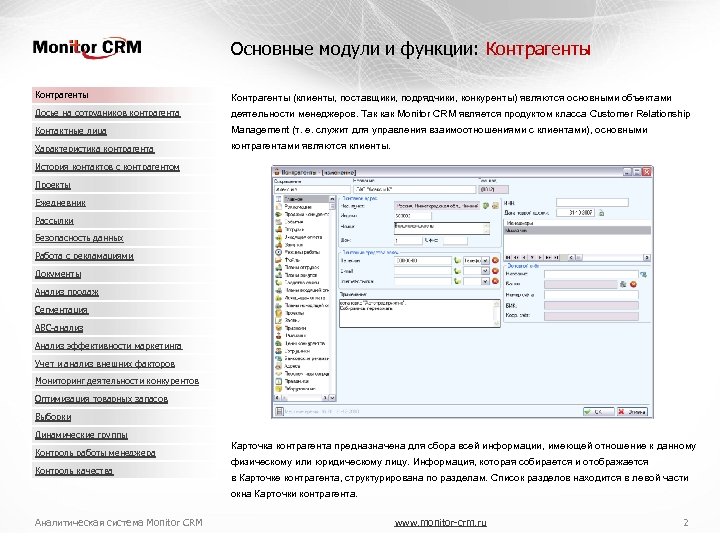Click into the Примечание text area
Image resolution: width=720 pixels, height=540 pixels.
[420, 313]
